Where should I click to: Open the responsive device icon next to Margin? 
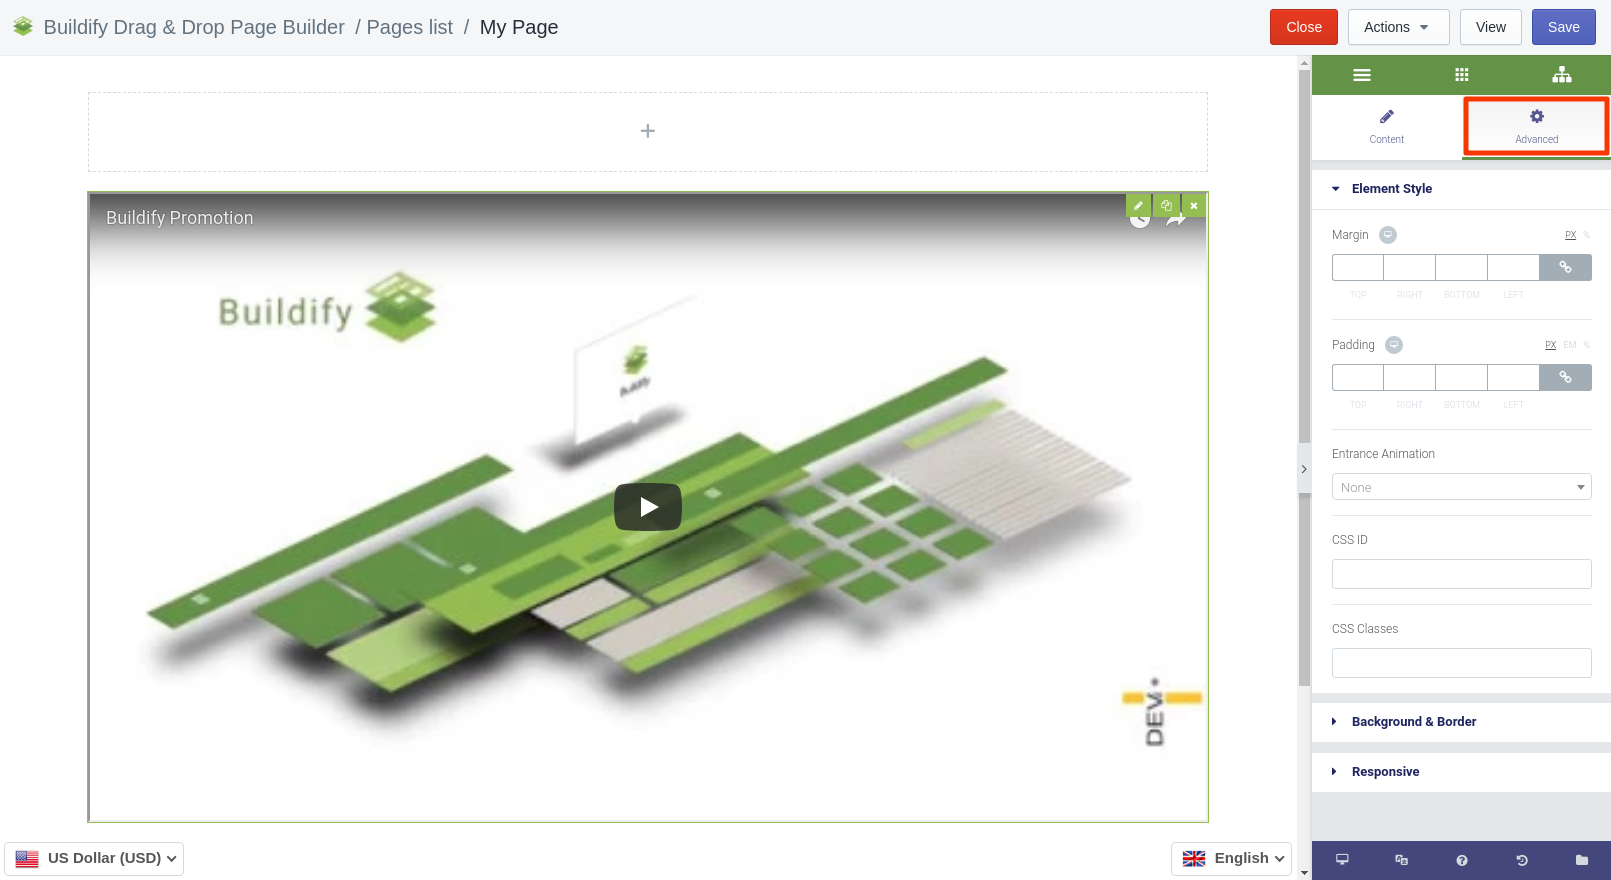click(x=1388, y=235)
